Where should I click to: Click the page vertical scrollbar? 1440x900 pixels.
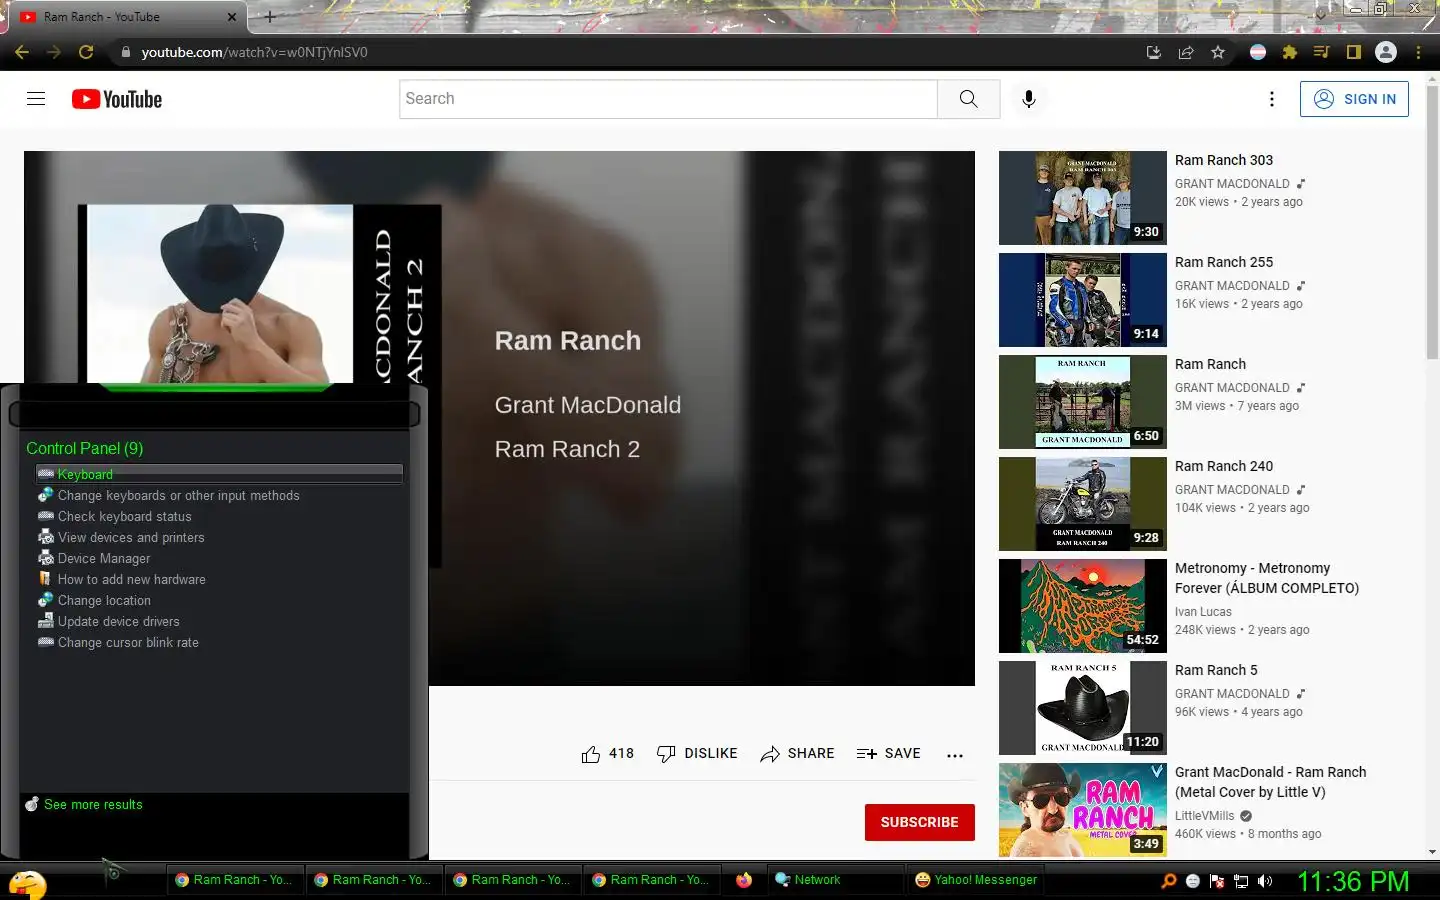coord(1432,222)
